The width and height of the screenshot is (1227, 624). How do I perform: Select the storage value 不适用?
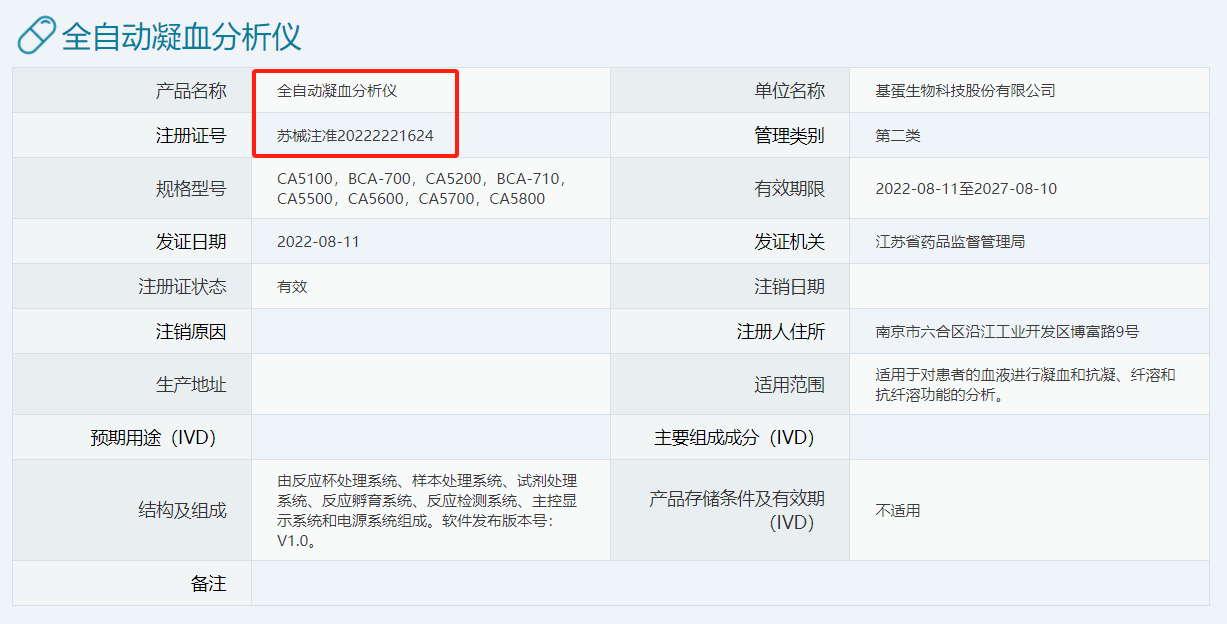[x=898, y=511]
